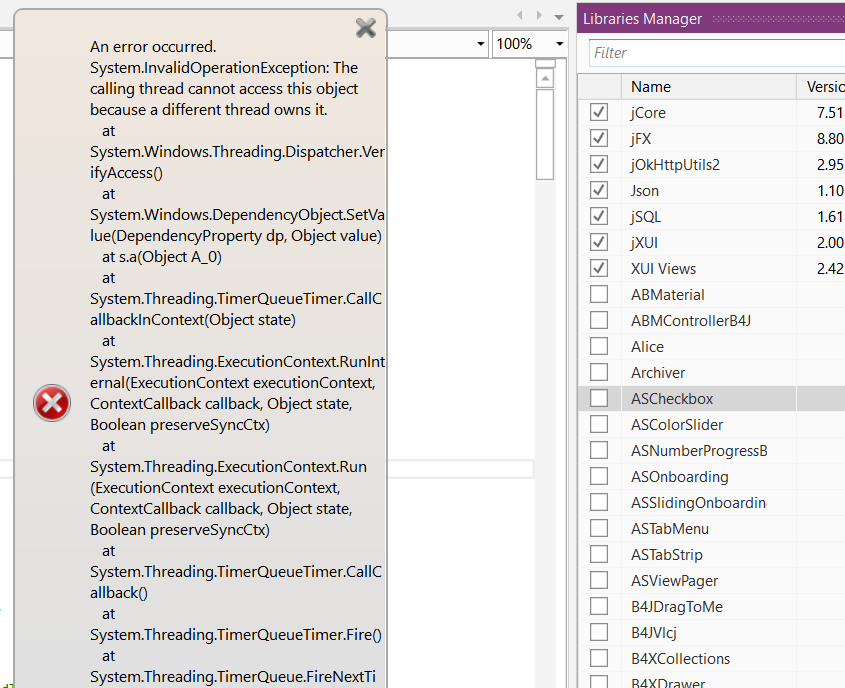Check the B4JDragToMe library

tap(599, 606)
